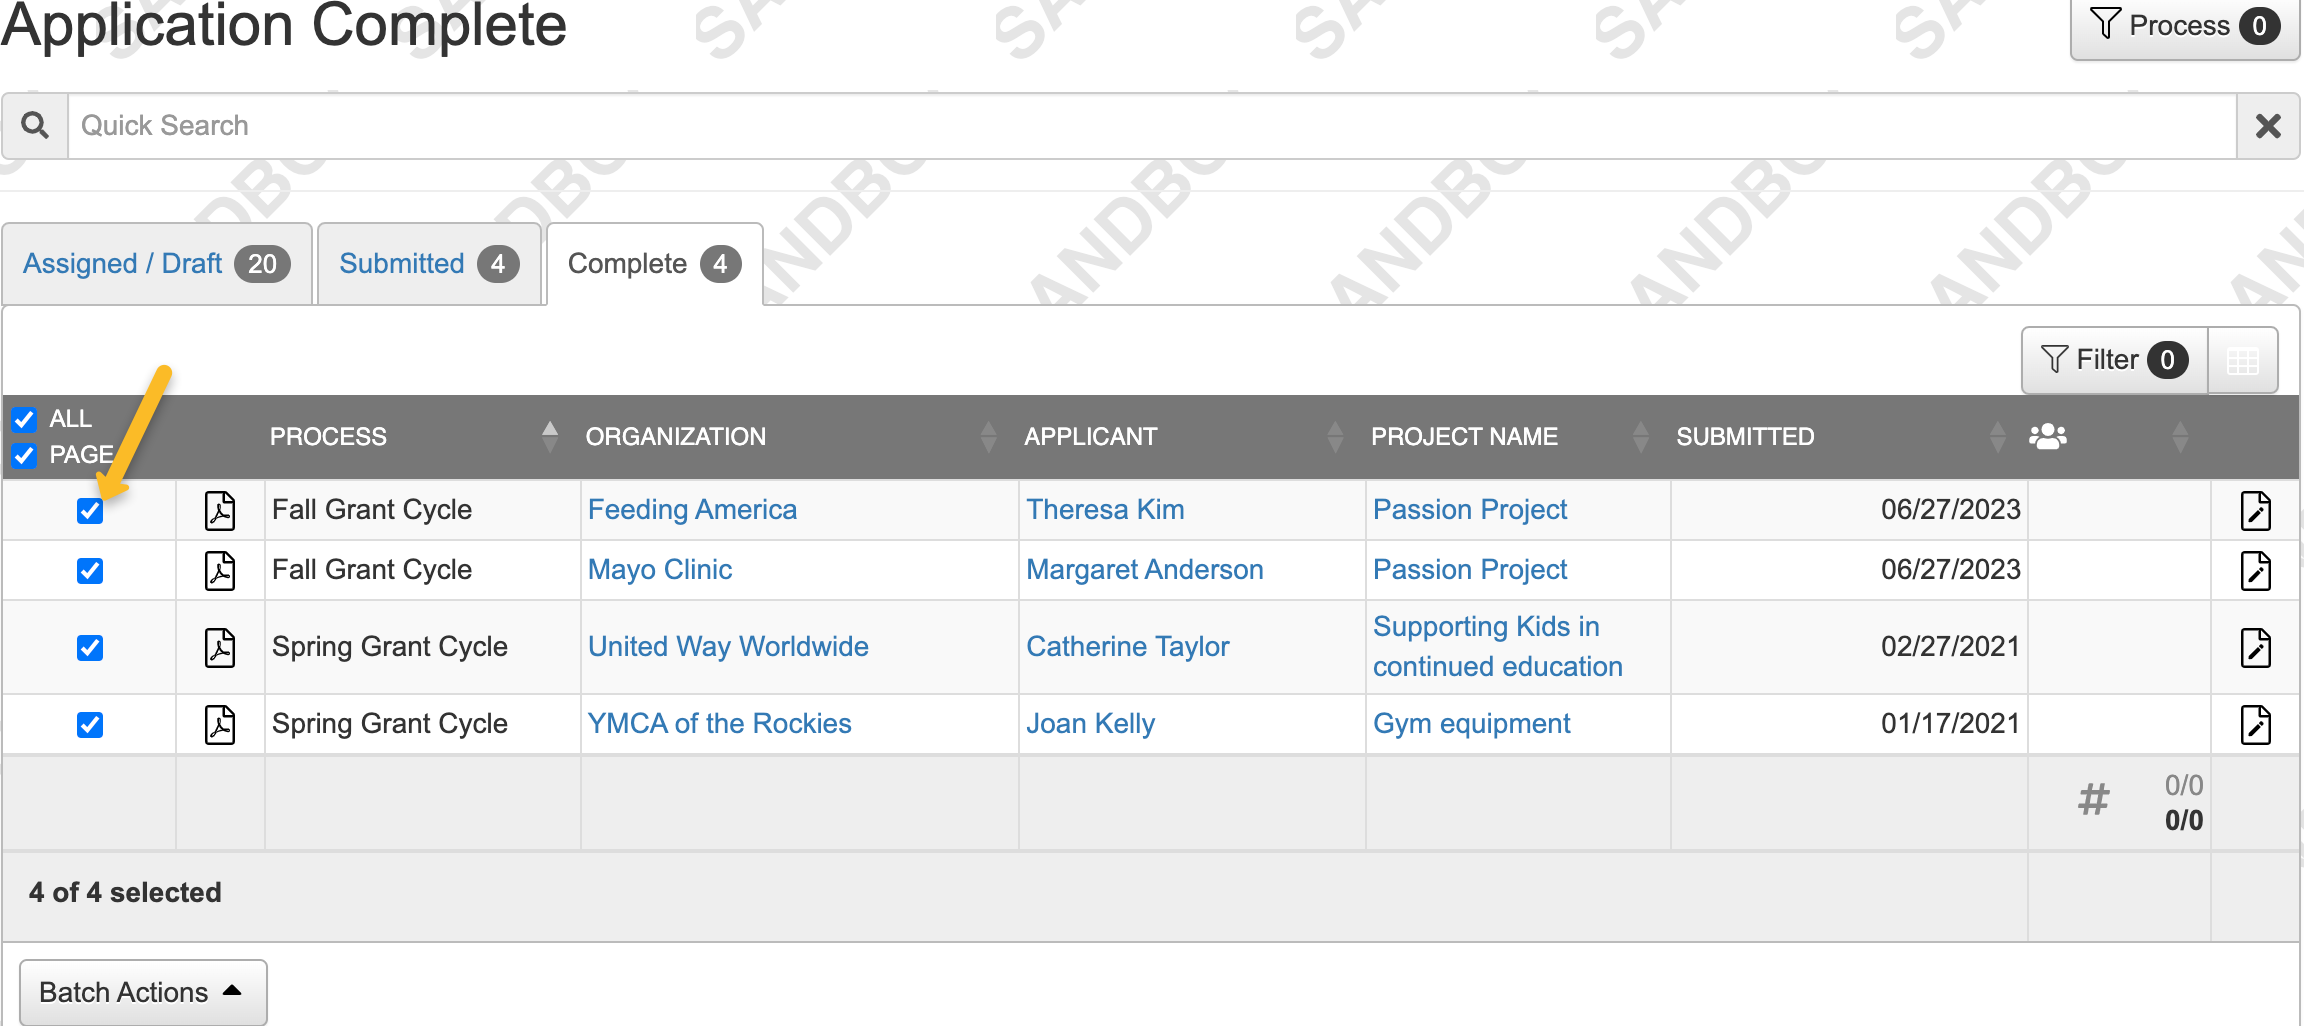The image size is (2304, 1026).
Task: Open the grid column view icon
Action: coord(2243,361)
